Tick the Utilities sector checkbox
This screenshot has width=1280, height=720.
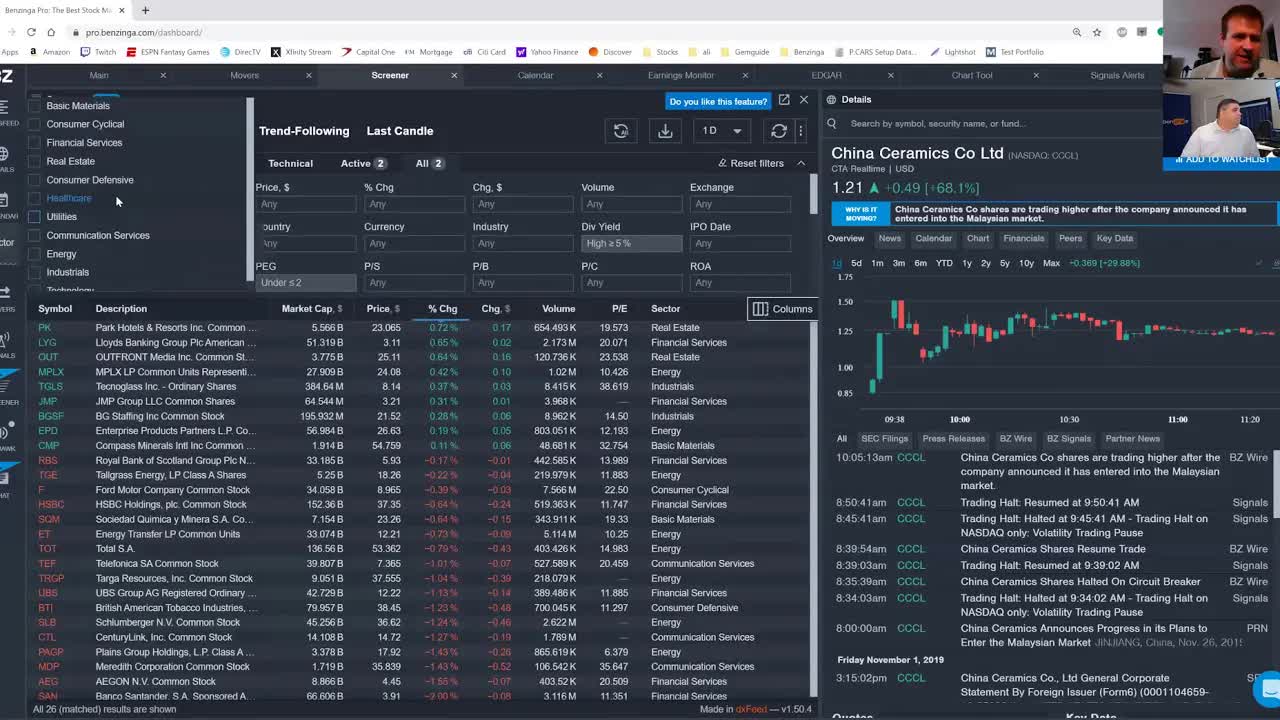point(35,217)
